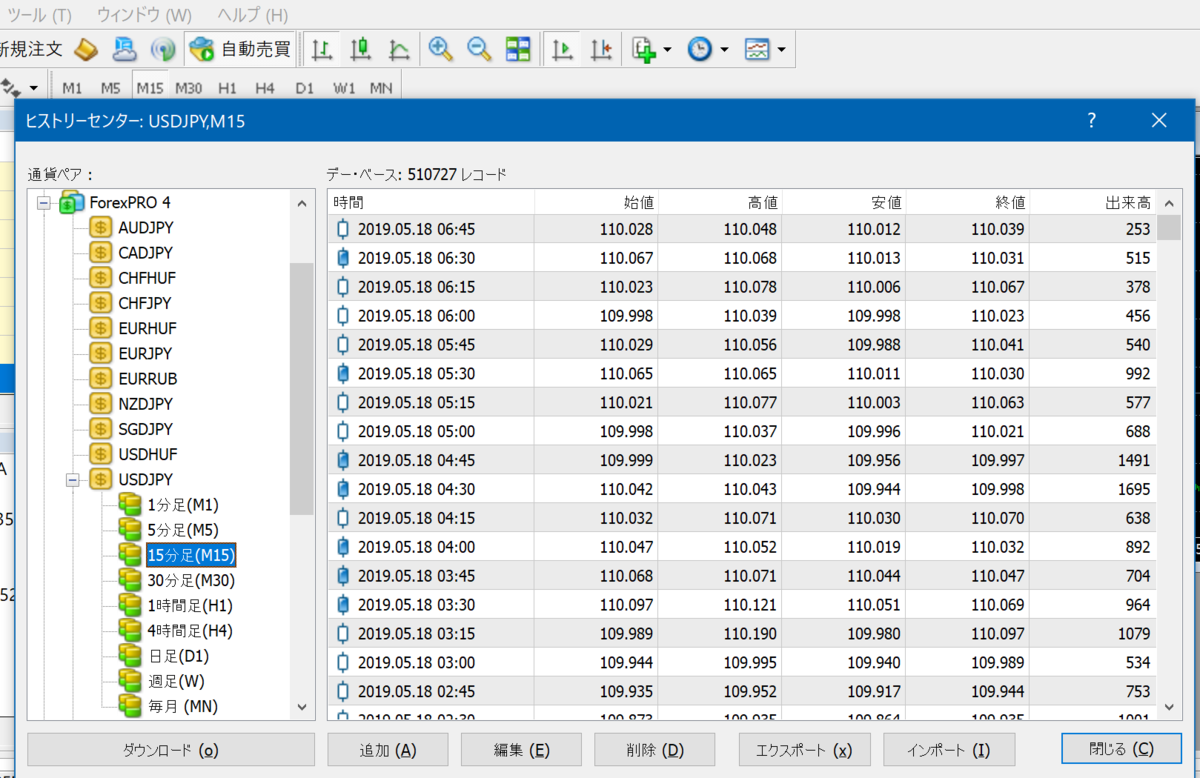Open the indicators list icon with green plus

tap(644, 49)
